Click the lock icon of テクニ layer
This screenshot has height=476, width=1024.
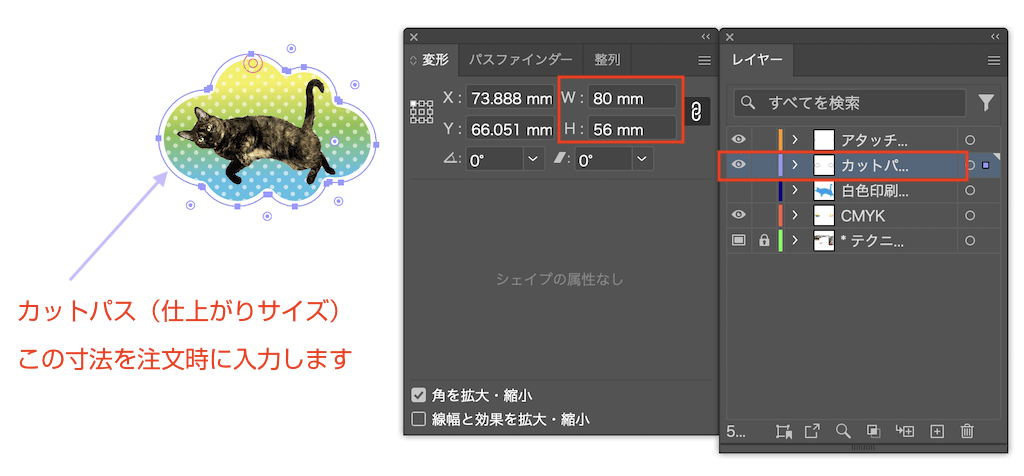tap(763, 241)
